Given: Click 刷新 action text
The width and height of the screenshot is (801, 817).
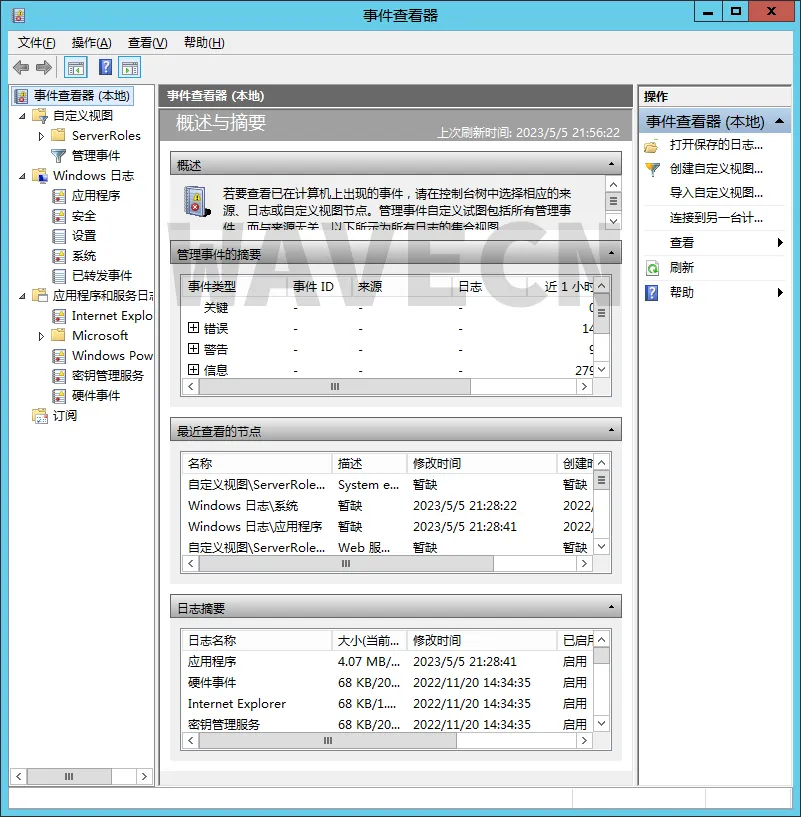Looking at the screenshot, I should pos(682,268).
